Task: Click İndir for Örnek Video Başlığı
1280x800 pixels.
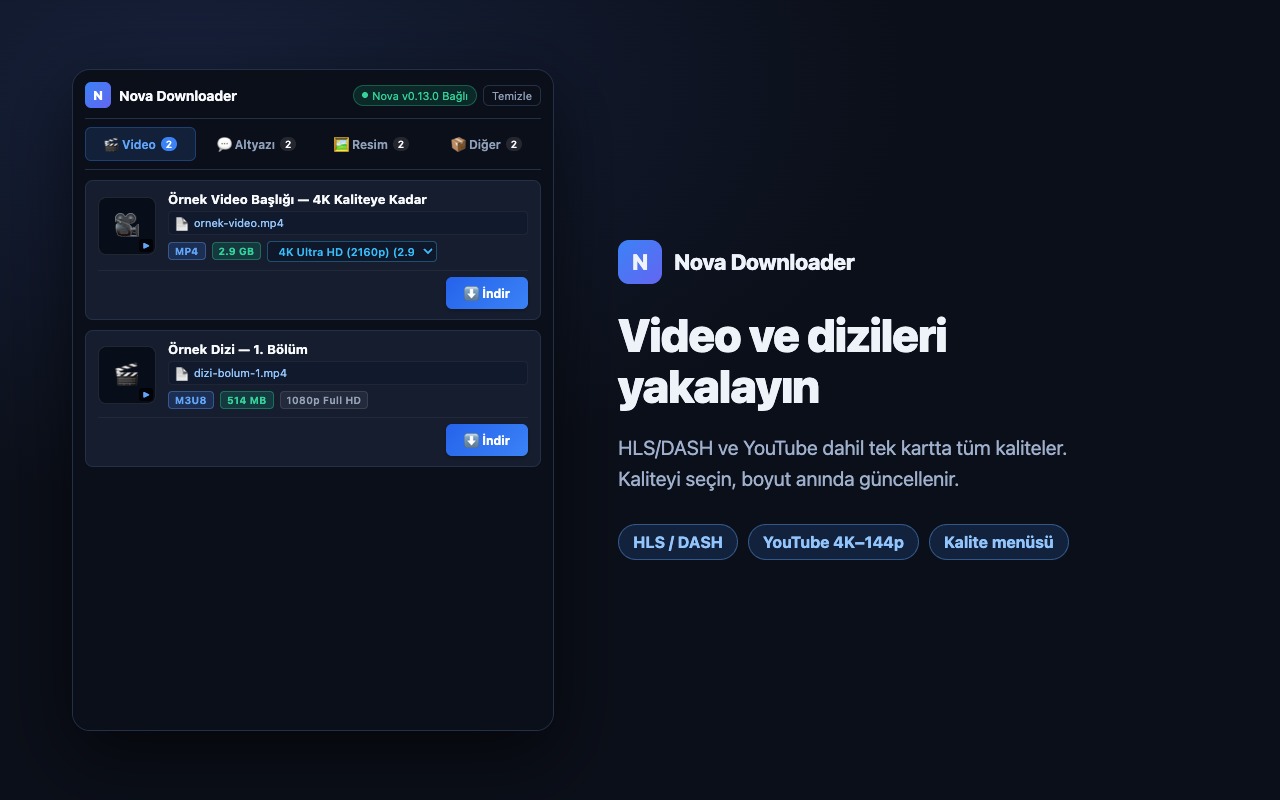Action: pyautogui.click(x=487, y=293)
